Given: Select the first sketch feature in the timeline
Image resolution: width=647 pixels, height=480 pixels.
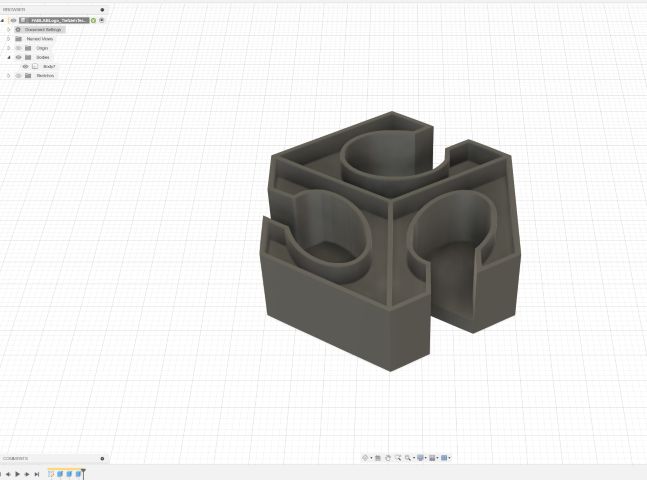Looking at the screenshot, I should pos(51,474).
